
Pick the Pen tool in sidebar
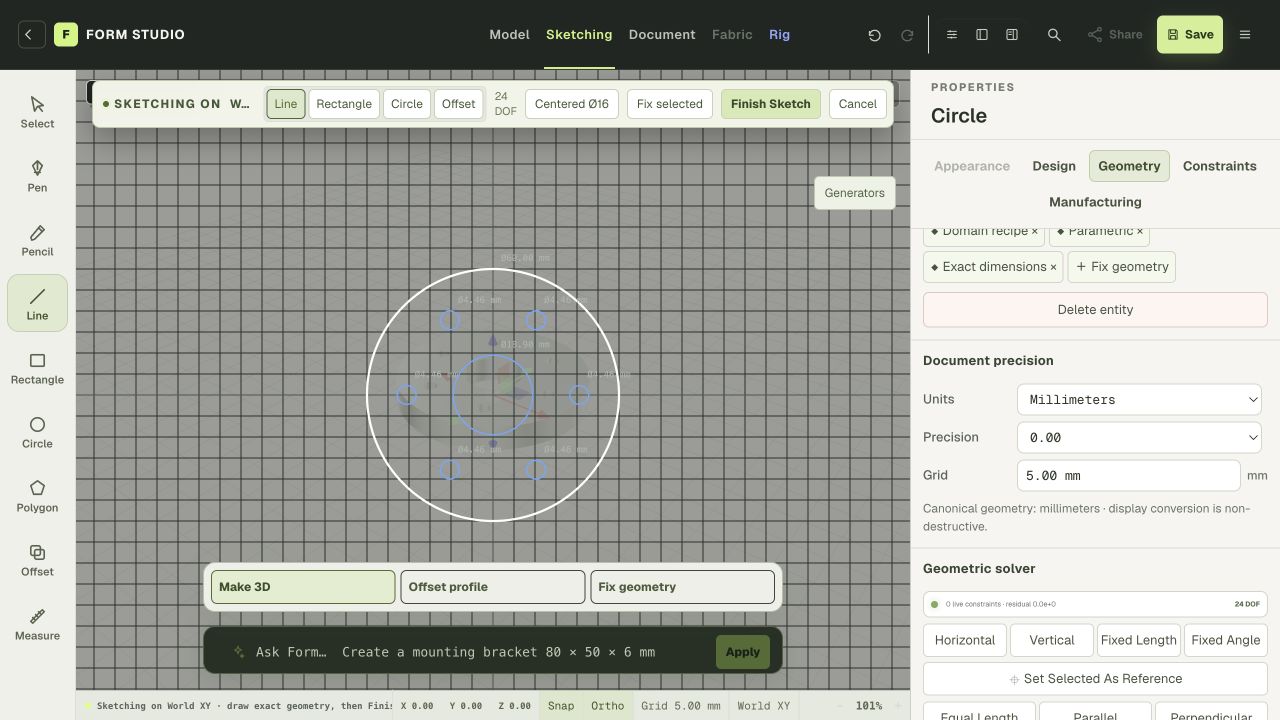click(x=37, y=175)
